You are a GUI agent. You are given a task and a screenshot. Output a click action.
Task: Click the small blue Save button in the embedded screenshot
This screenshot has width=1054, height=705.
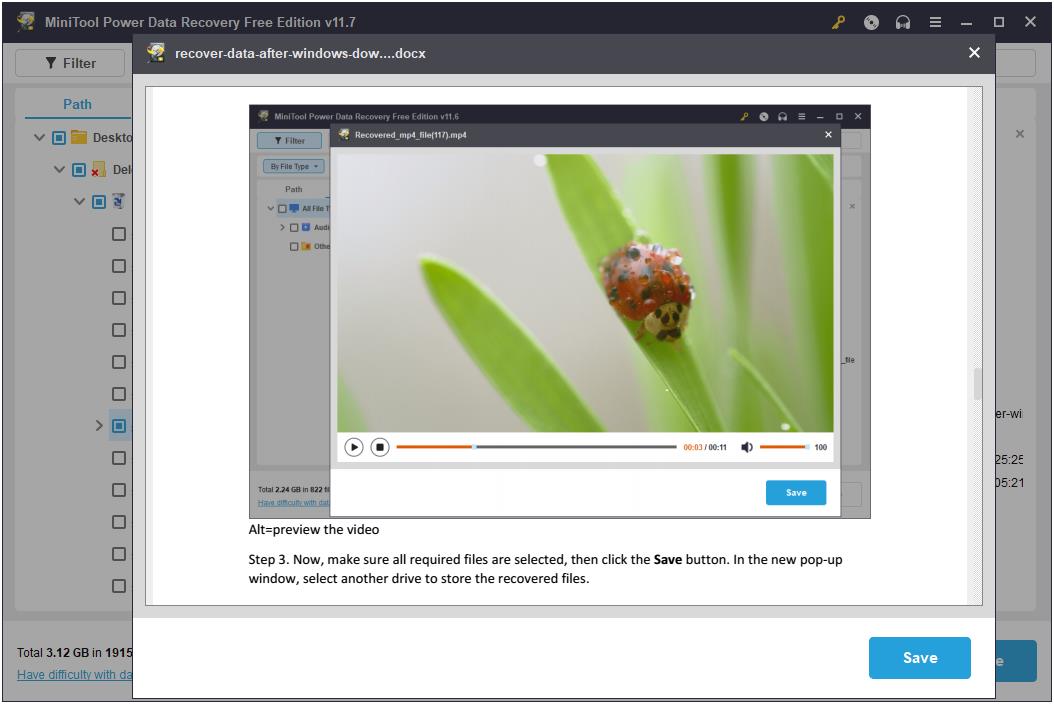pos(796,493)
